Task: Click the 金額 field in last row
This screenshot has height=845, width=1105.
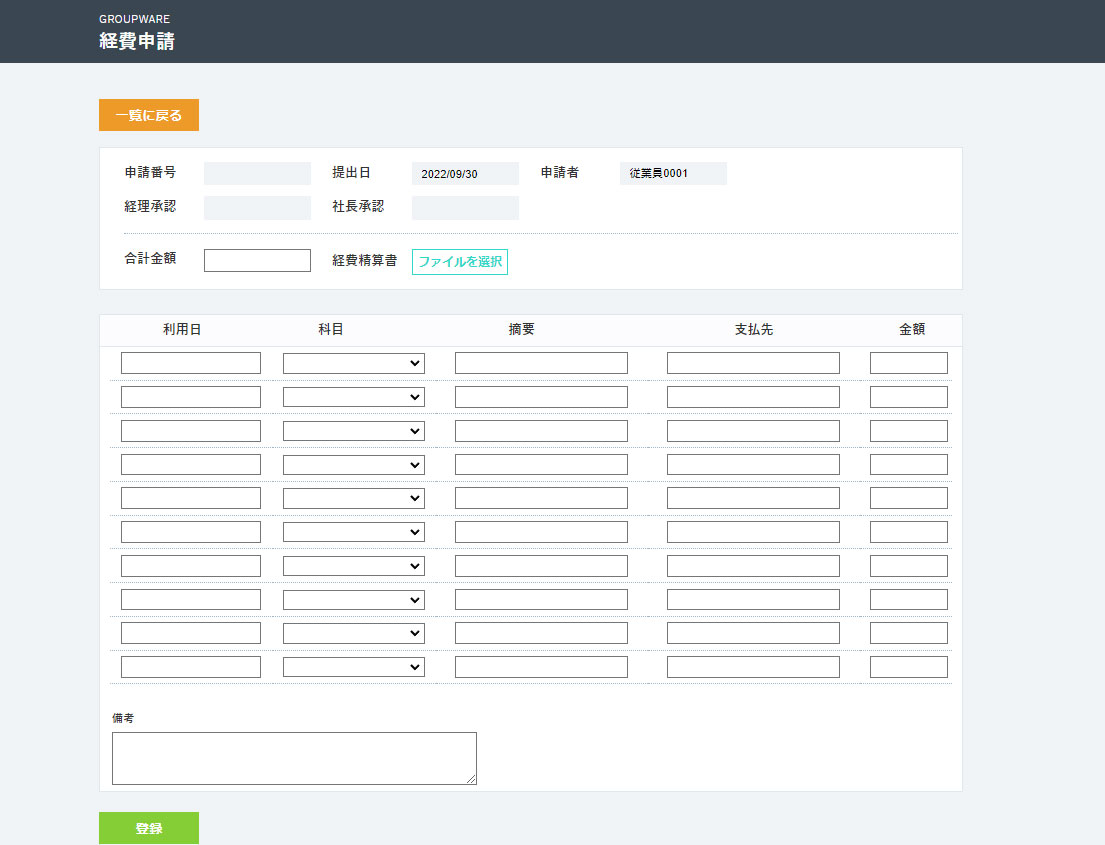Action: click(x=908, y=667)
